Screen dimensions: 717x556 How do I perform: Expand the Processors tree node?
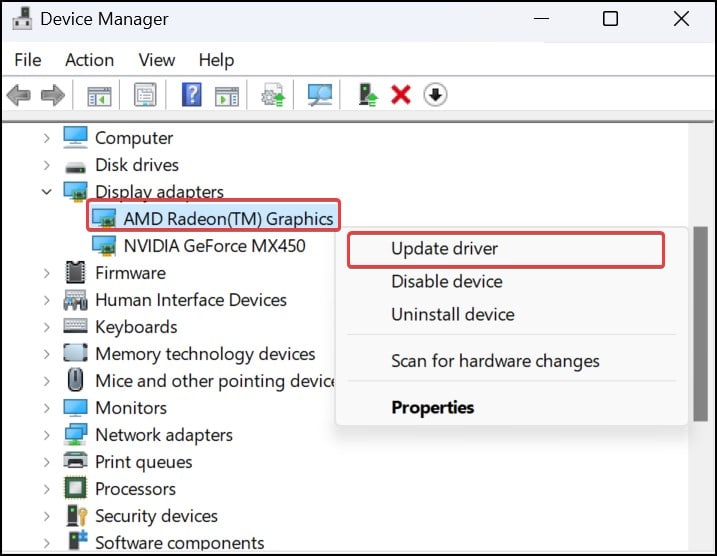coord(46,489)
